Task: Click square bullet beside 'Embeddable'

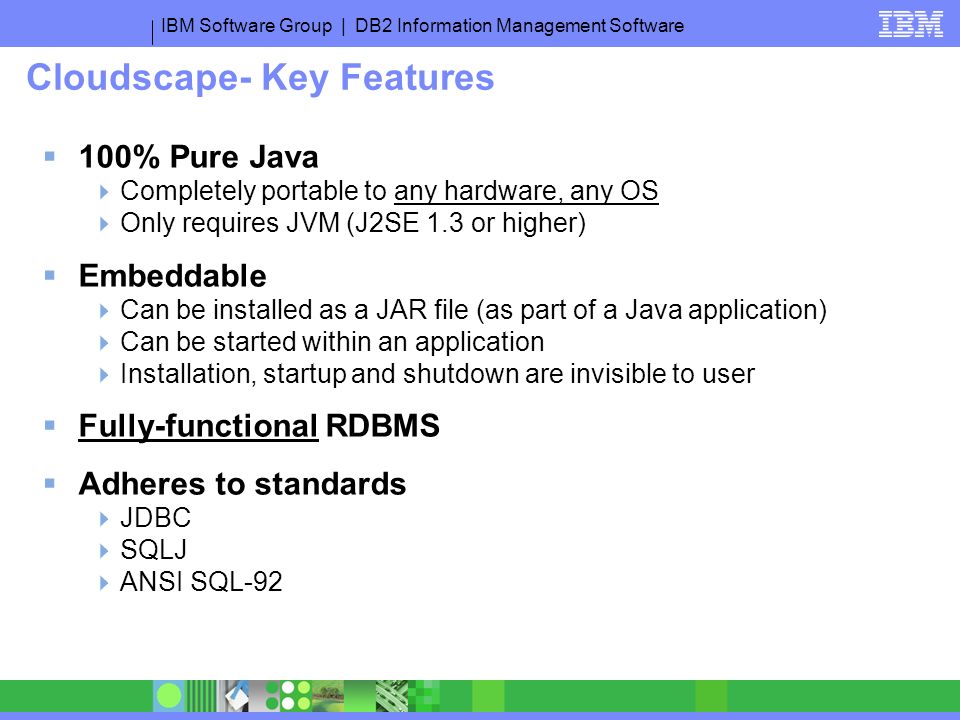Action: (50, 276)
